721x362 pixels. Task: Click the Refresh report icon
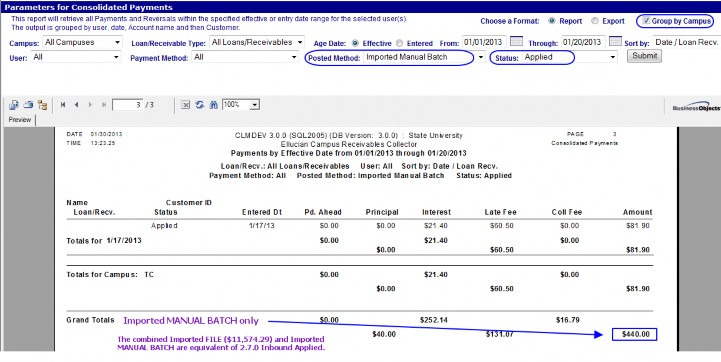200,105
